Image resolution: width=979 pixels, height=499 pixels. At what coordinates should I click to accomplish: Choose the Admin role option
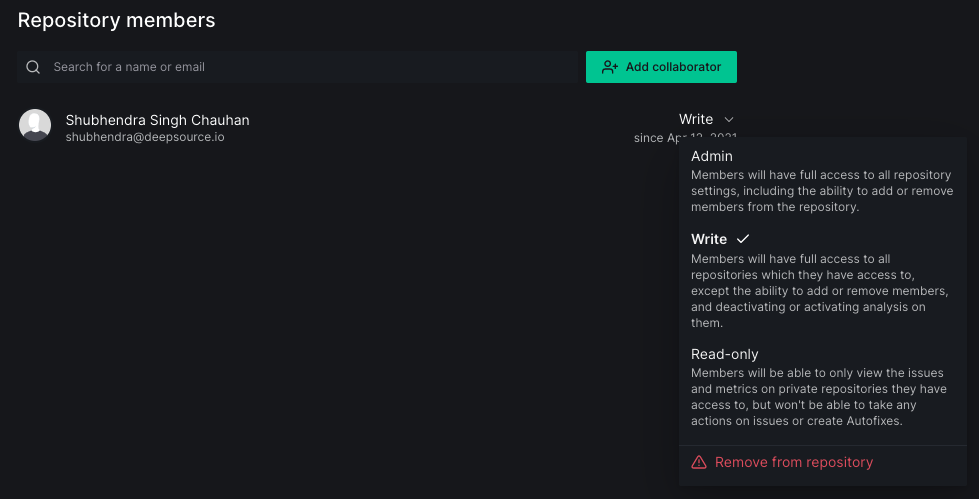[712, 156]
